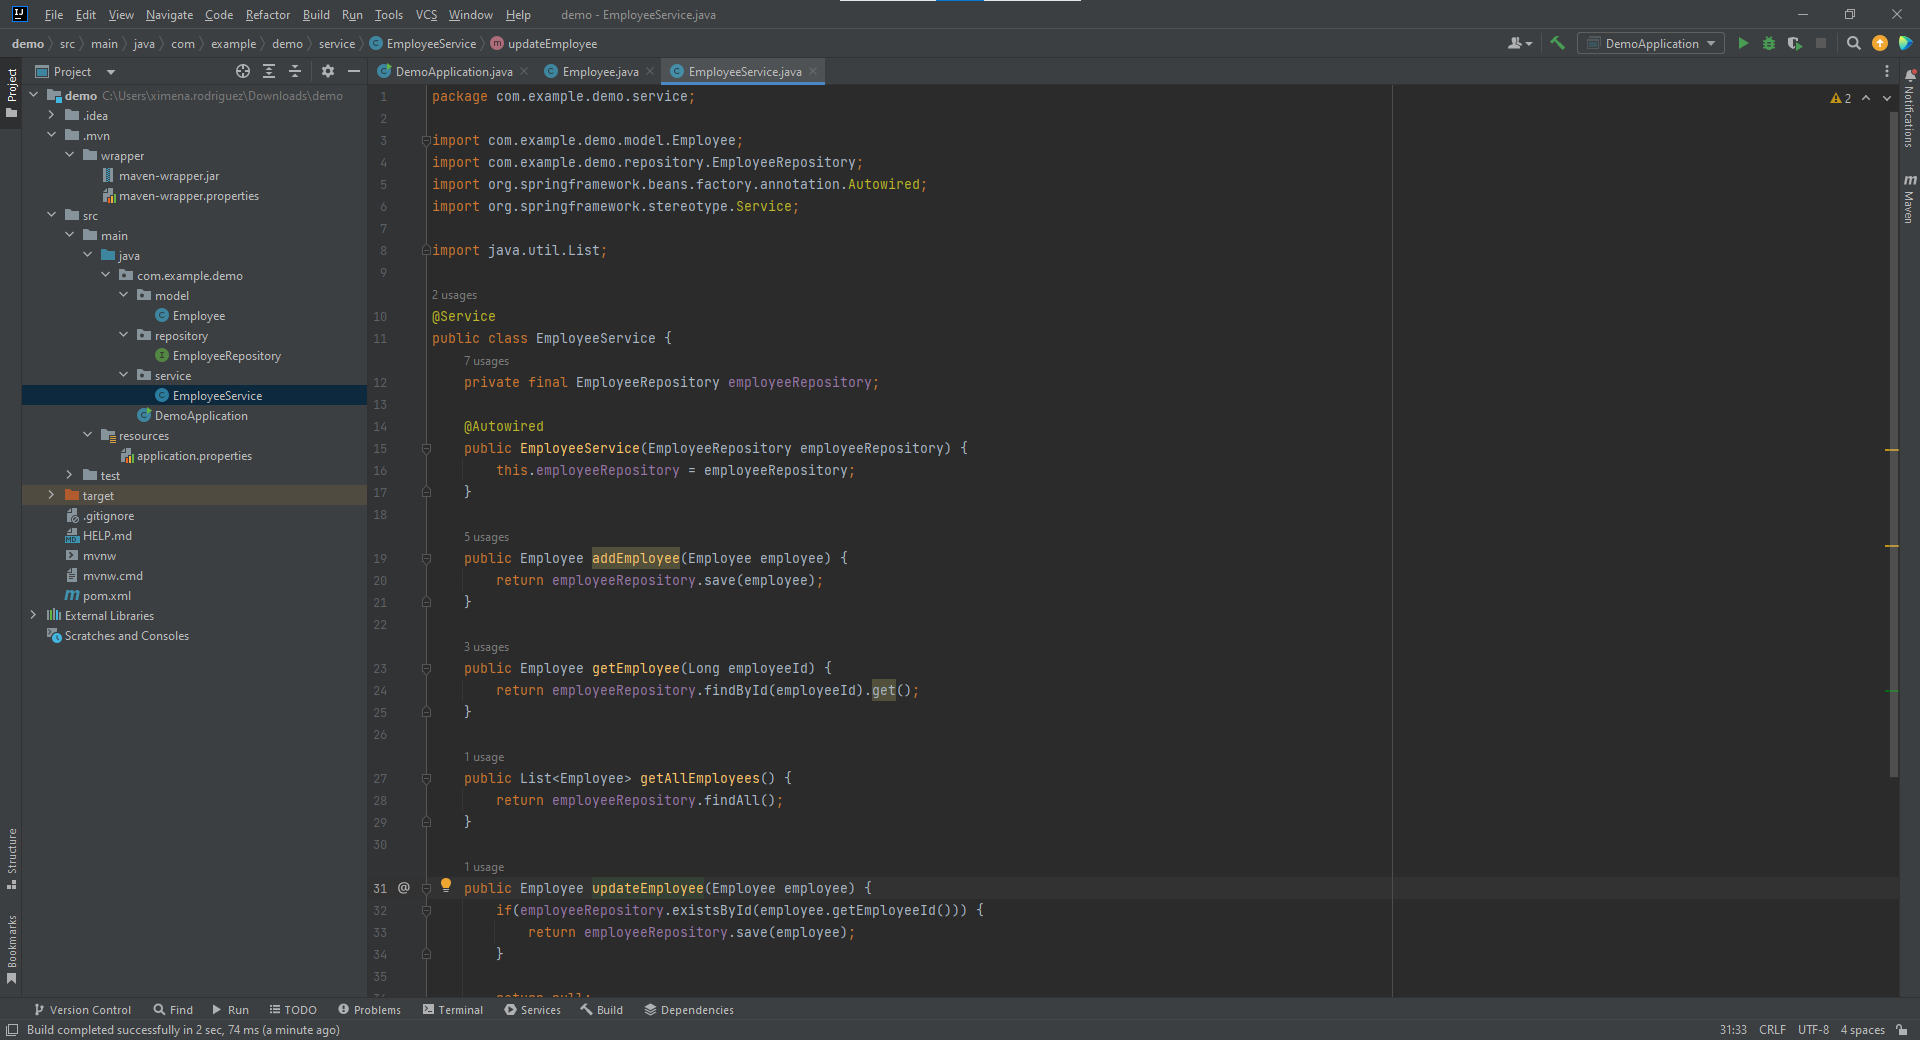The image size is (1920, 1040).
Task: Click the tool windows quick access icon in the status bar
Action: point(12,1030)
